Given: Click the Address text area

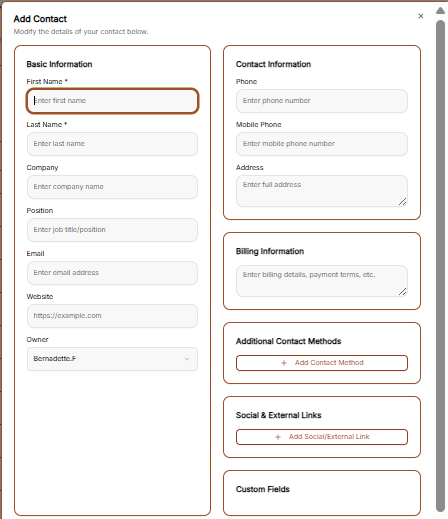Looking at the screenshot, I should (x=322, y=191).
